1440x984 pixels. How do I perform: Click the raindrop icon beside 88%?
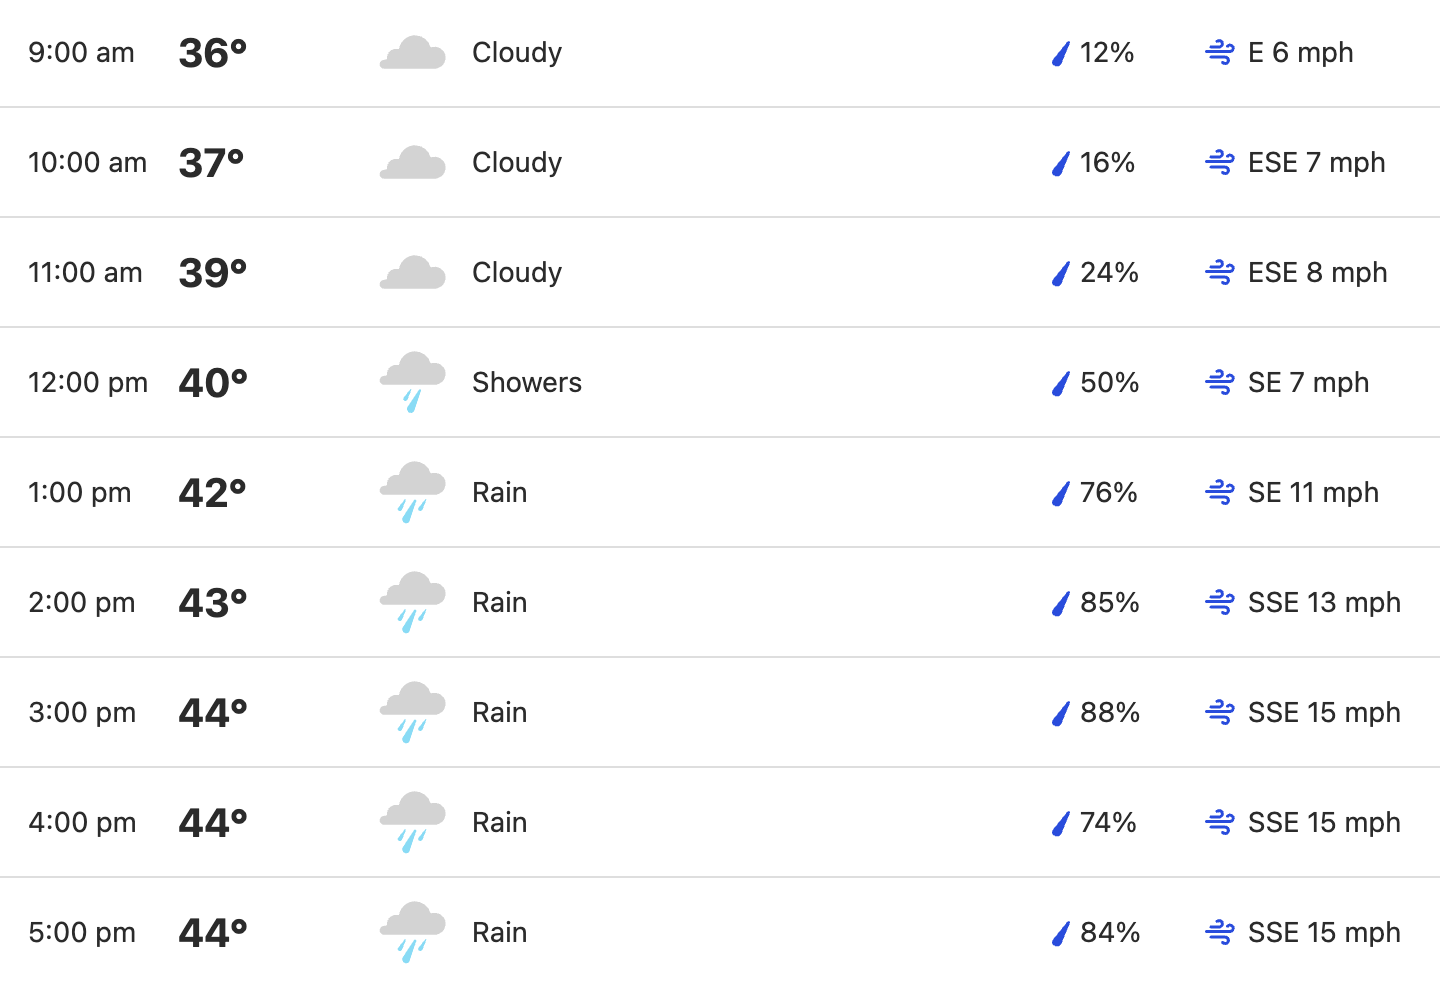[x=1061, y=713]
